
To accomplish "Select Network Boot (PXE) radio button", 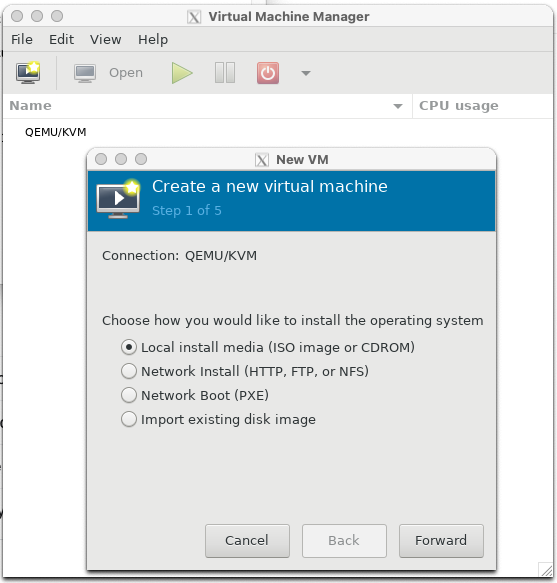I will (x=129, y=395).
